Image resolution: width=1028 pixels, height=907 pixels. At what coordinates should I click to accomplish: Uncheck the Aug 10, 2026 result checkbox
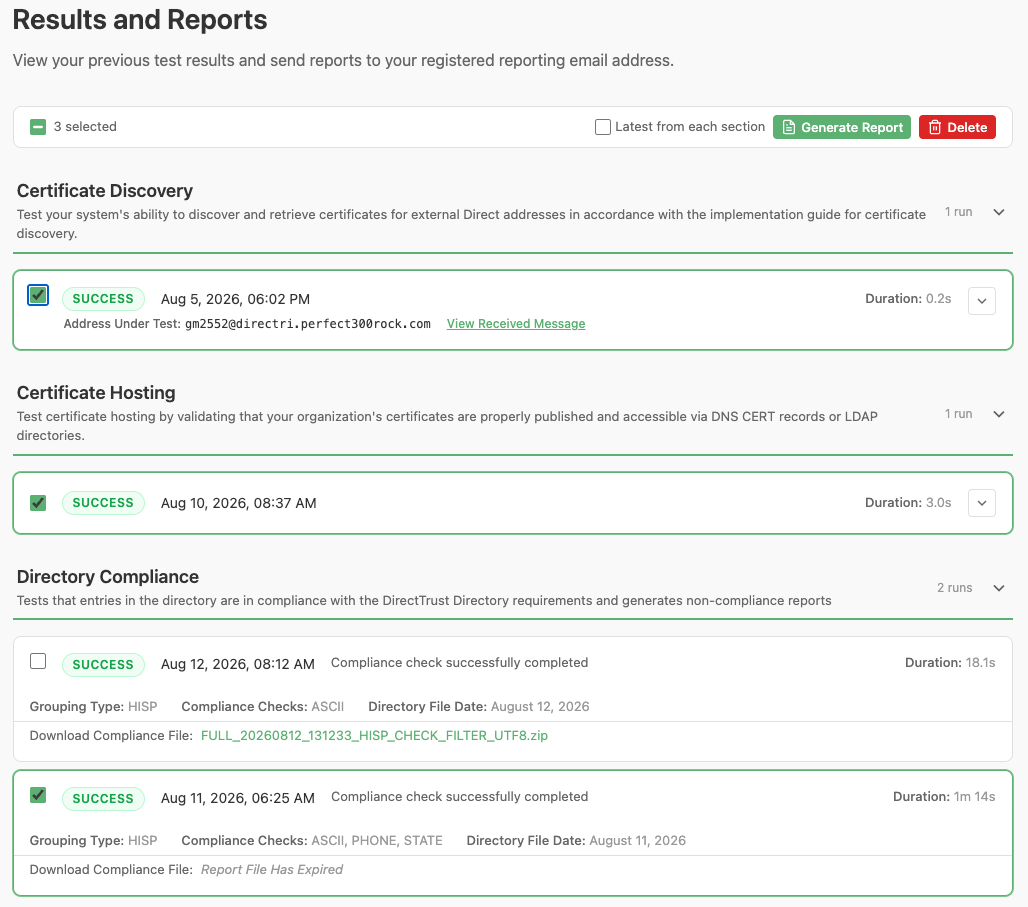[x=38, y=503]
